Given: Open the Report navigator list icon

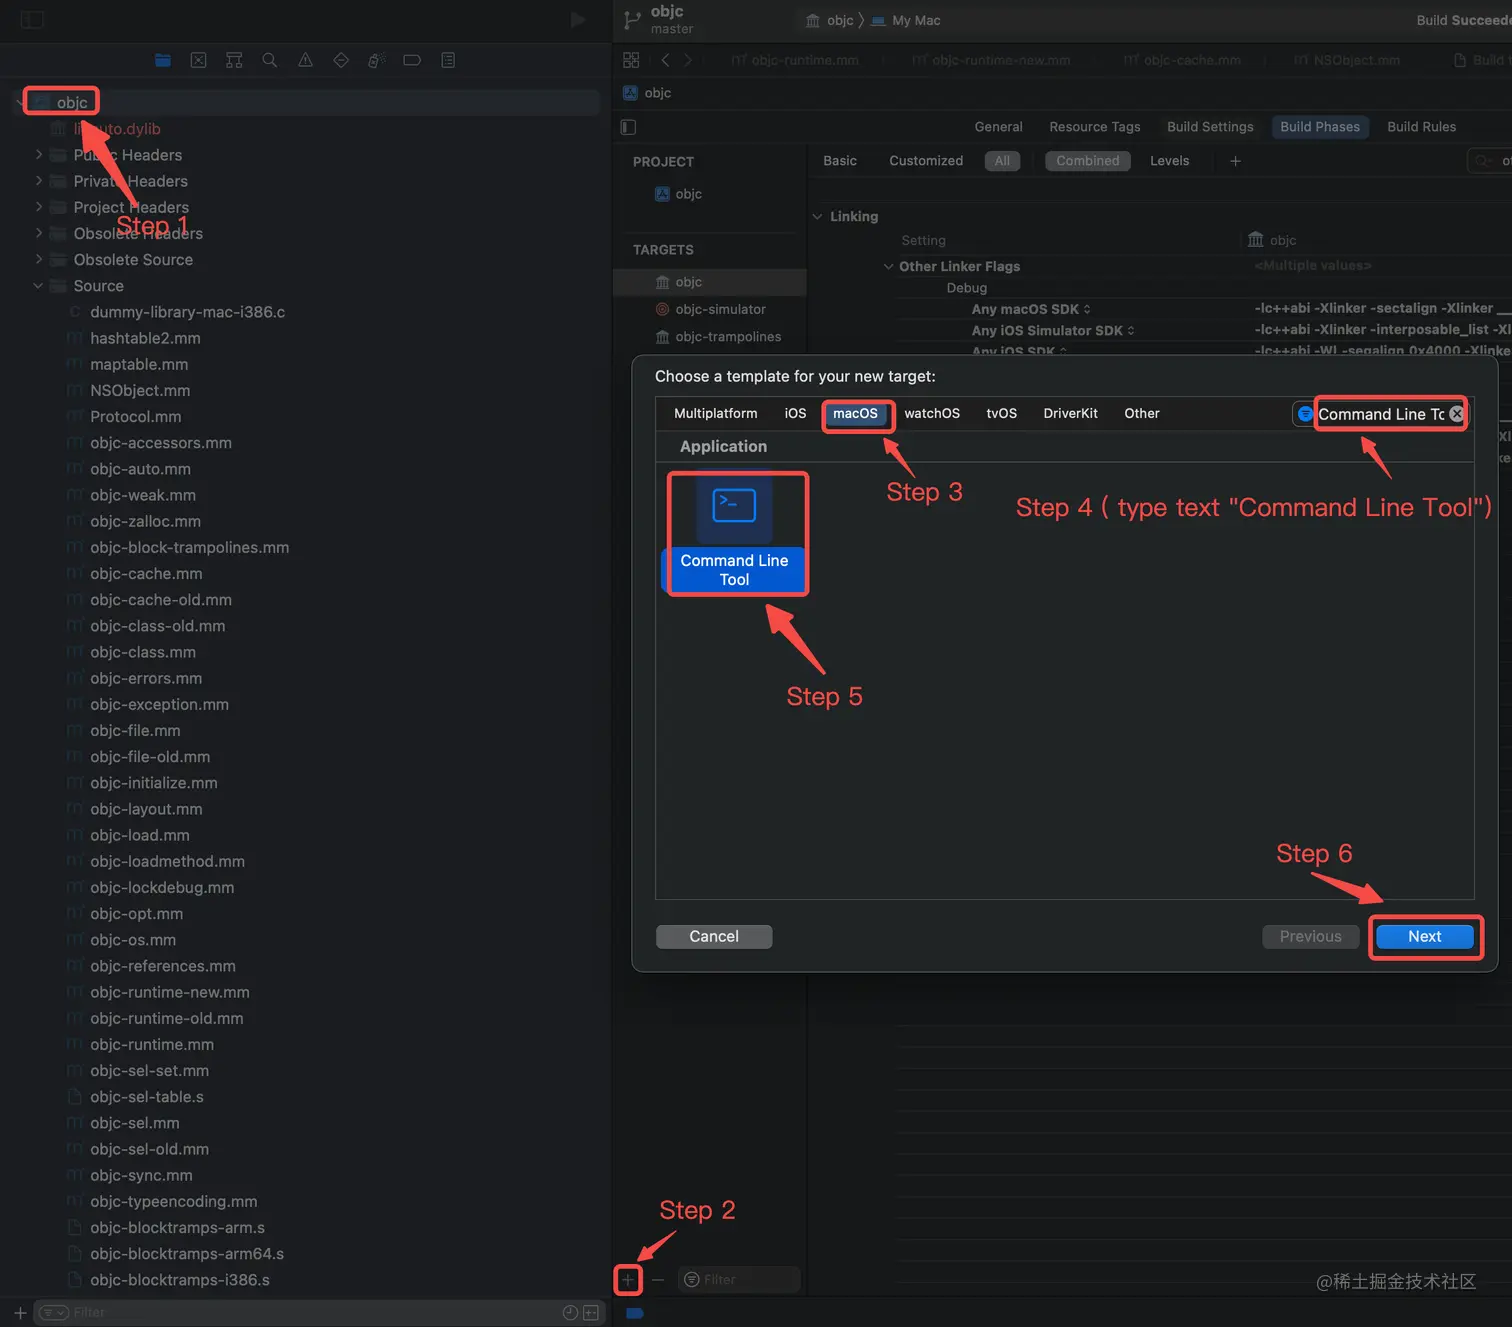Looking at the screenshot, I should (x=448, y=60).
